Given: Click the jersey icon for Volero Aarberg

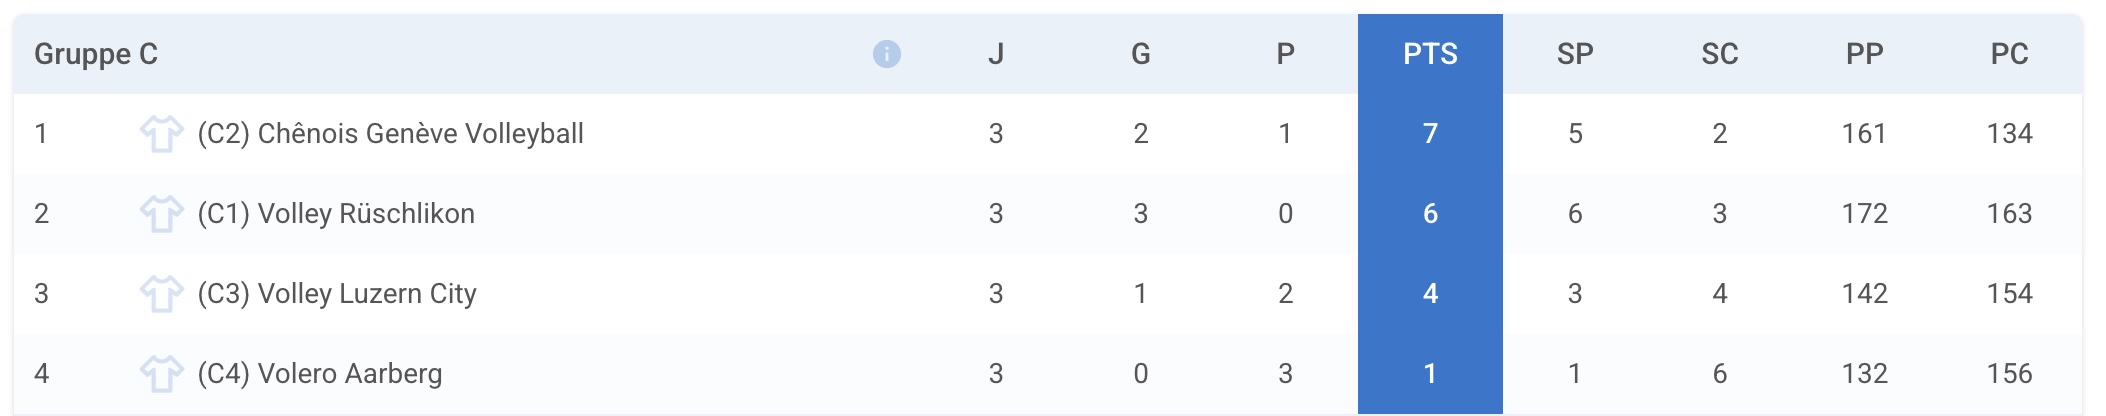Looking at the screenshot, I should coord(161,373).
